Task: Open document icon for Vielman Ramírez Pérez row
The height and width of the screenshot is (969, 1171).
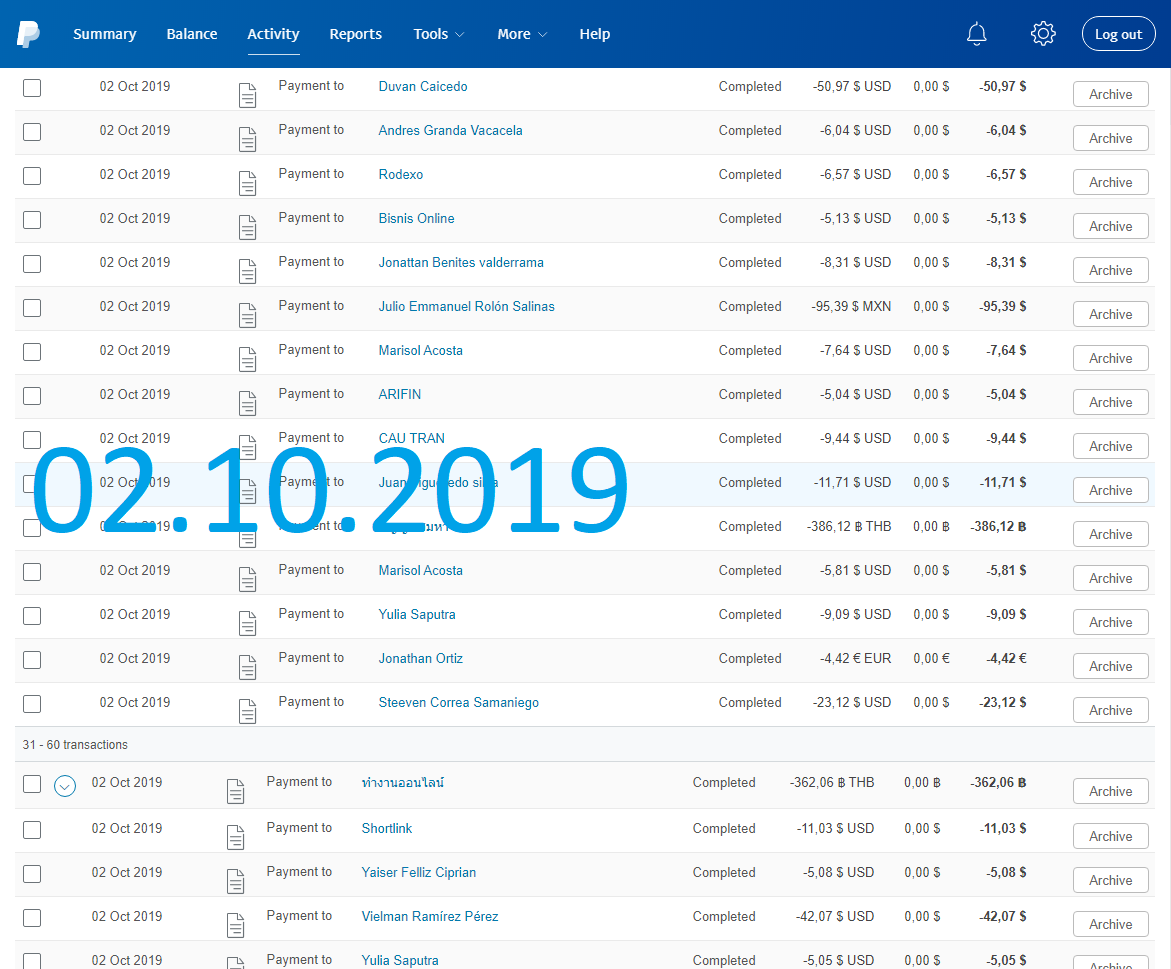Action: 235,925
